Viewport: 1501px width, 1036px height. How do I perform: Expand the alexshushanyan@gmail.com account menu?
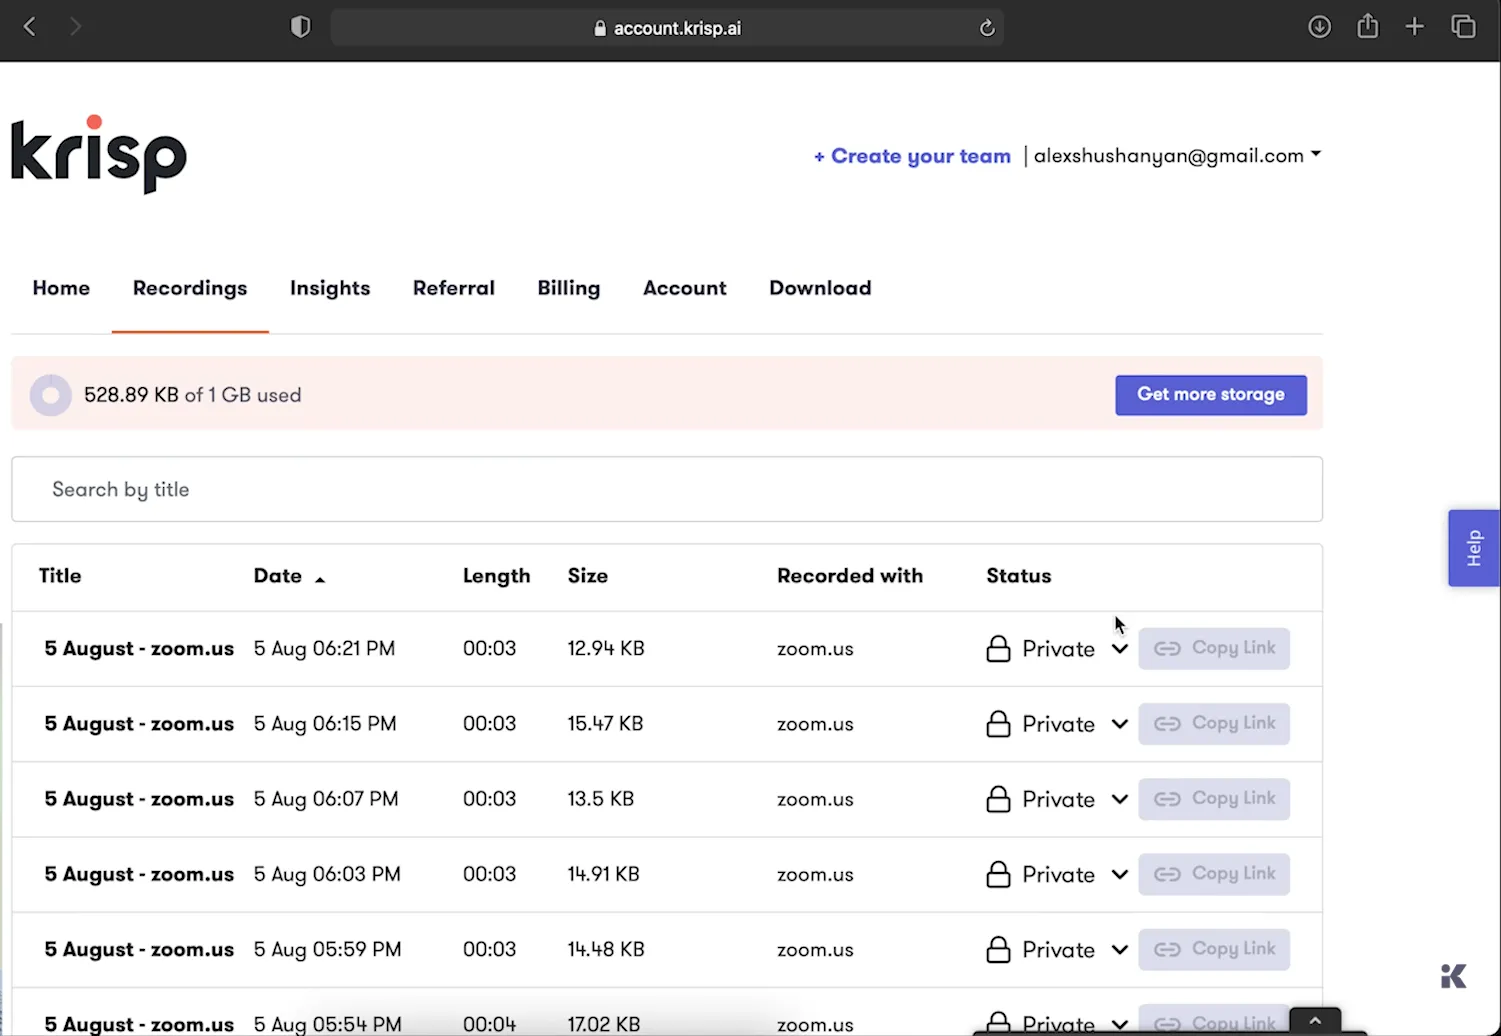coord(1177,155)
